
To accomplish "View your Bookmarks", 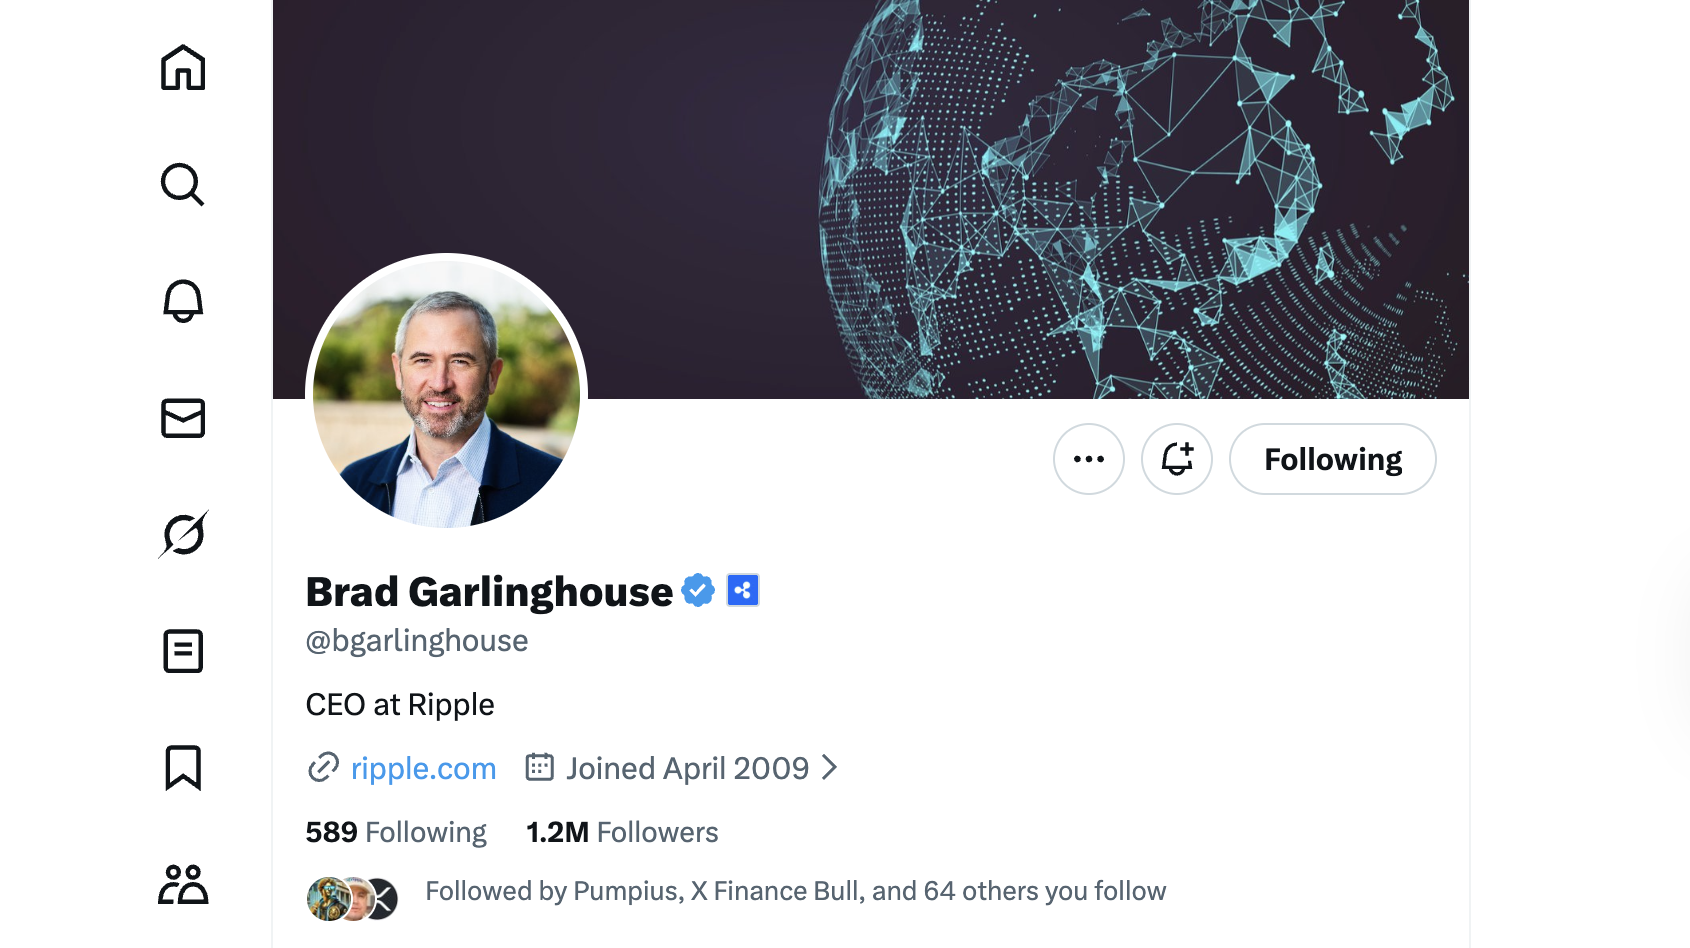I will point(182,769).
